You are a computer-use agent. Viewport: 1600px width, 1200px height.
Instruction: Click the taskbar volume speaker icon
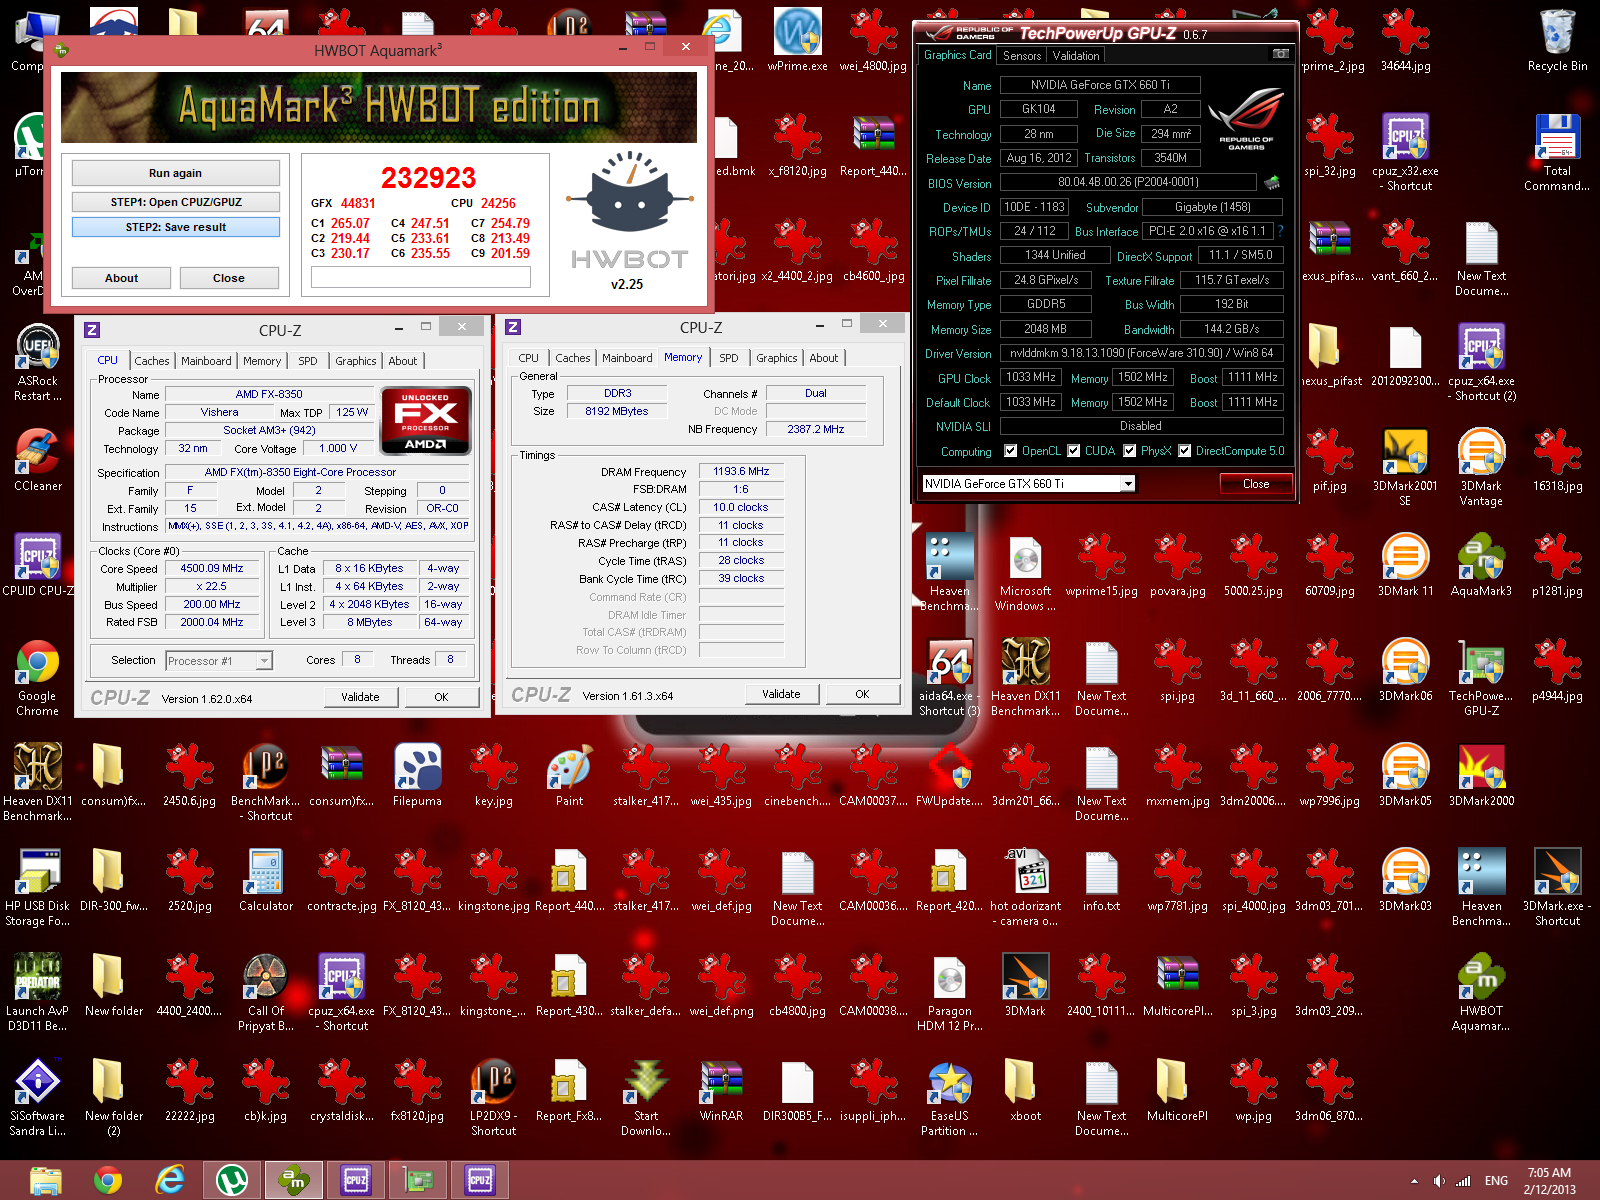click(x=1439, y=1181)
